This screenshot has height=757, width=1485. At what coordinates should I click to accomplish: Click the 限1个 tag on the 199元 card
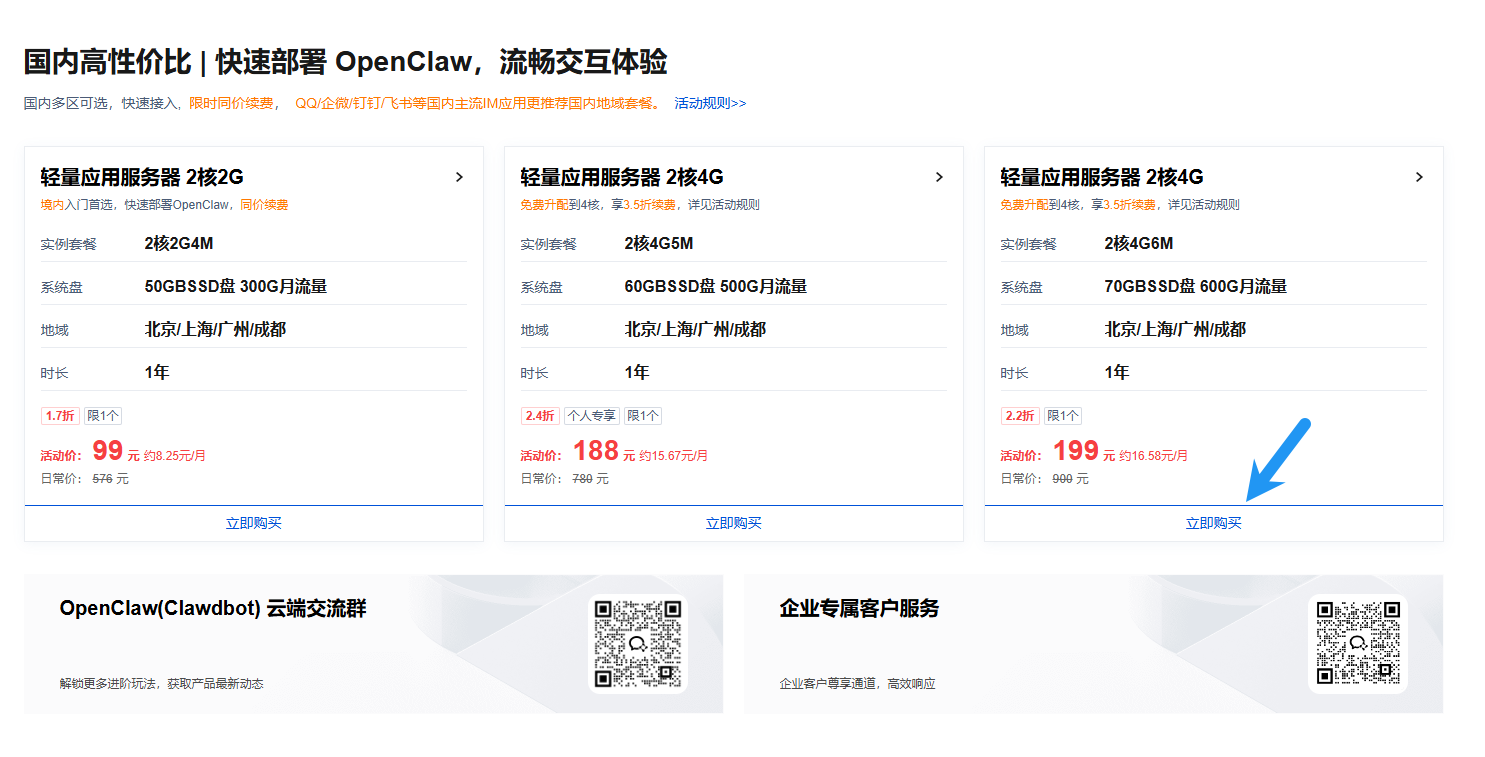tap(1063, 416)
